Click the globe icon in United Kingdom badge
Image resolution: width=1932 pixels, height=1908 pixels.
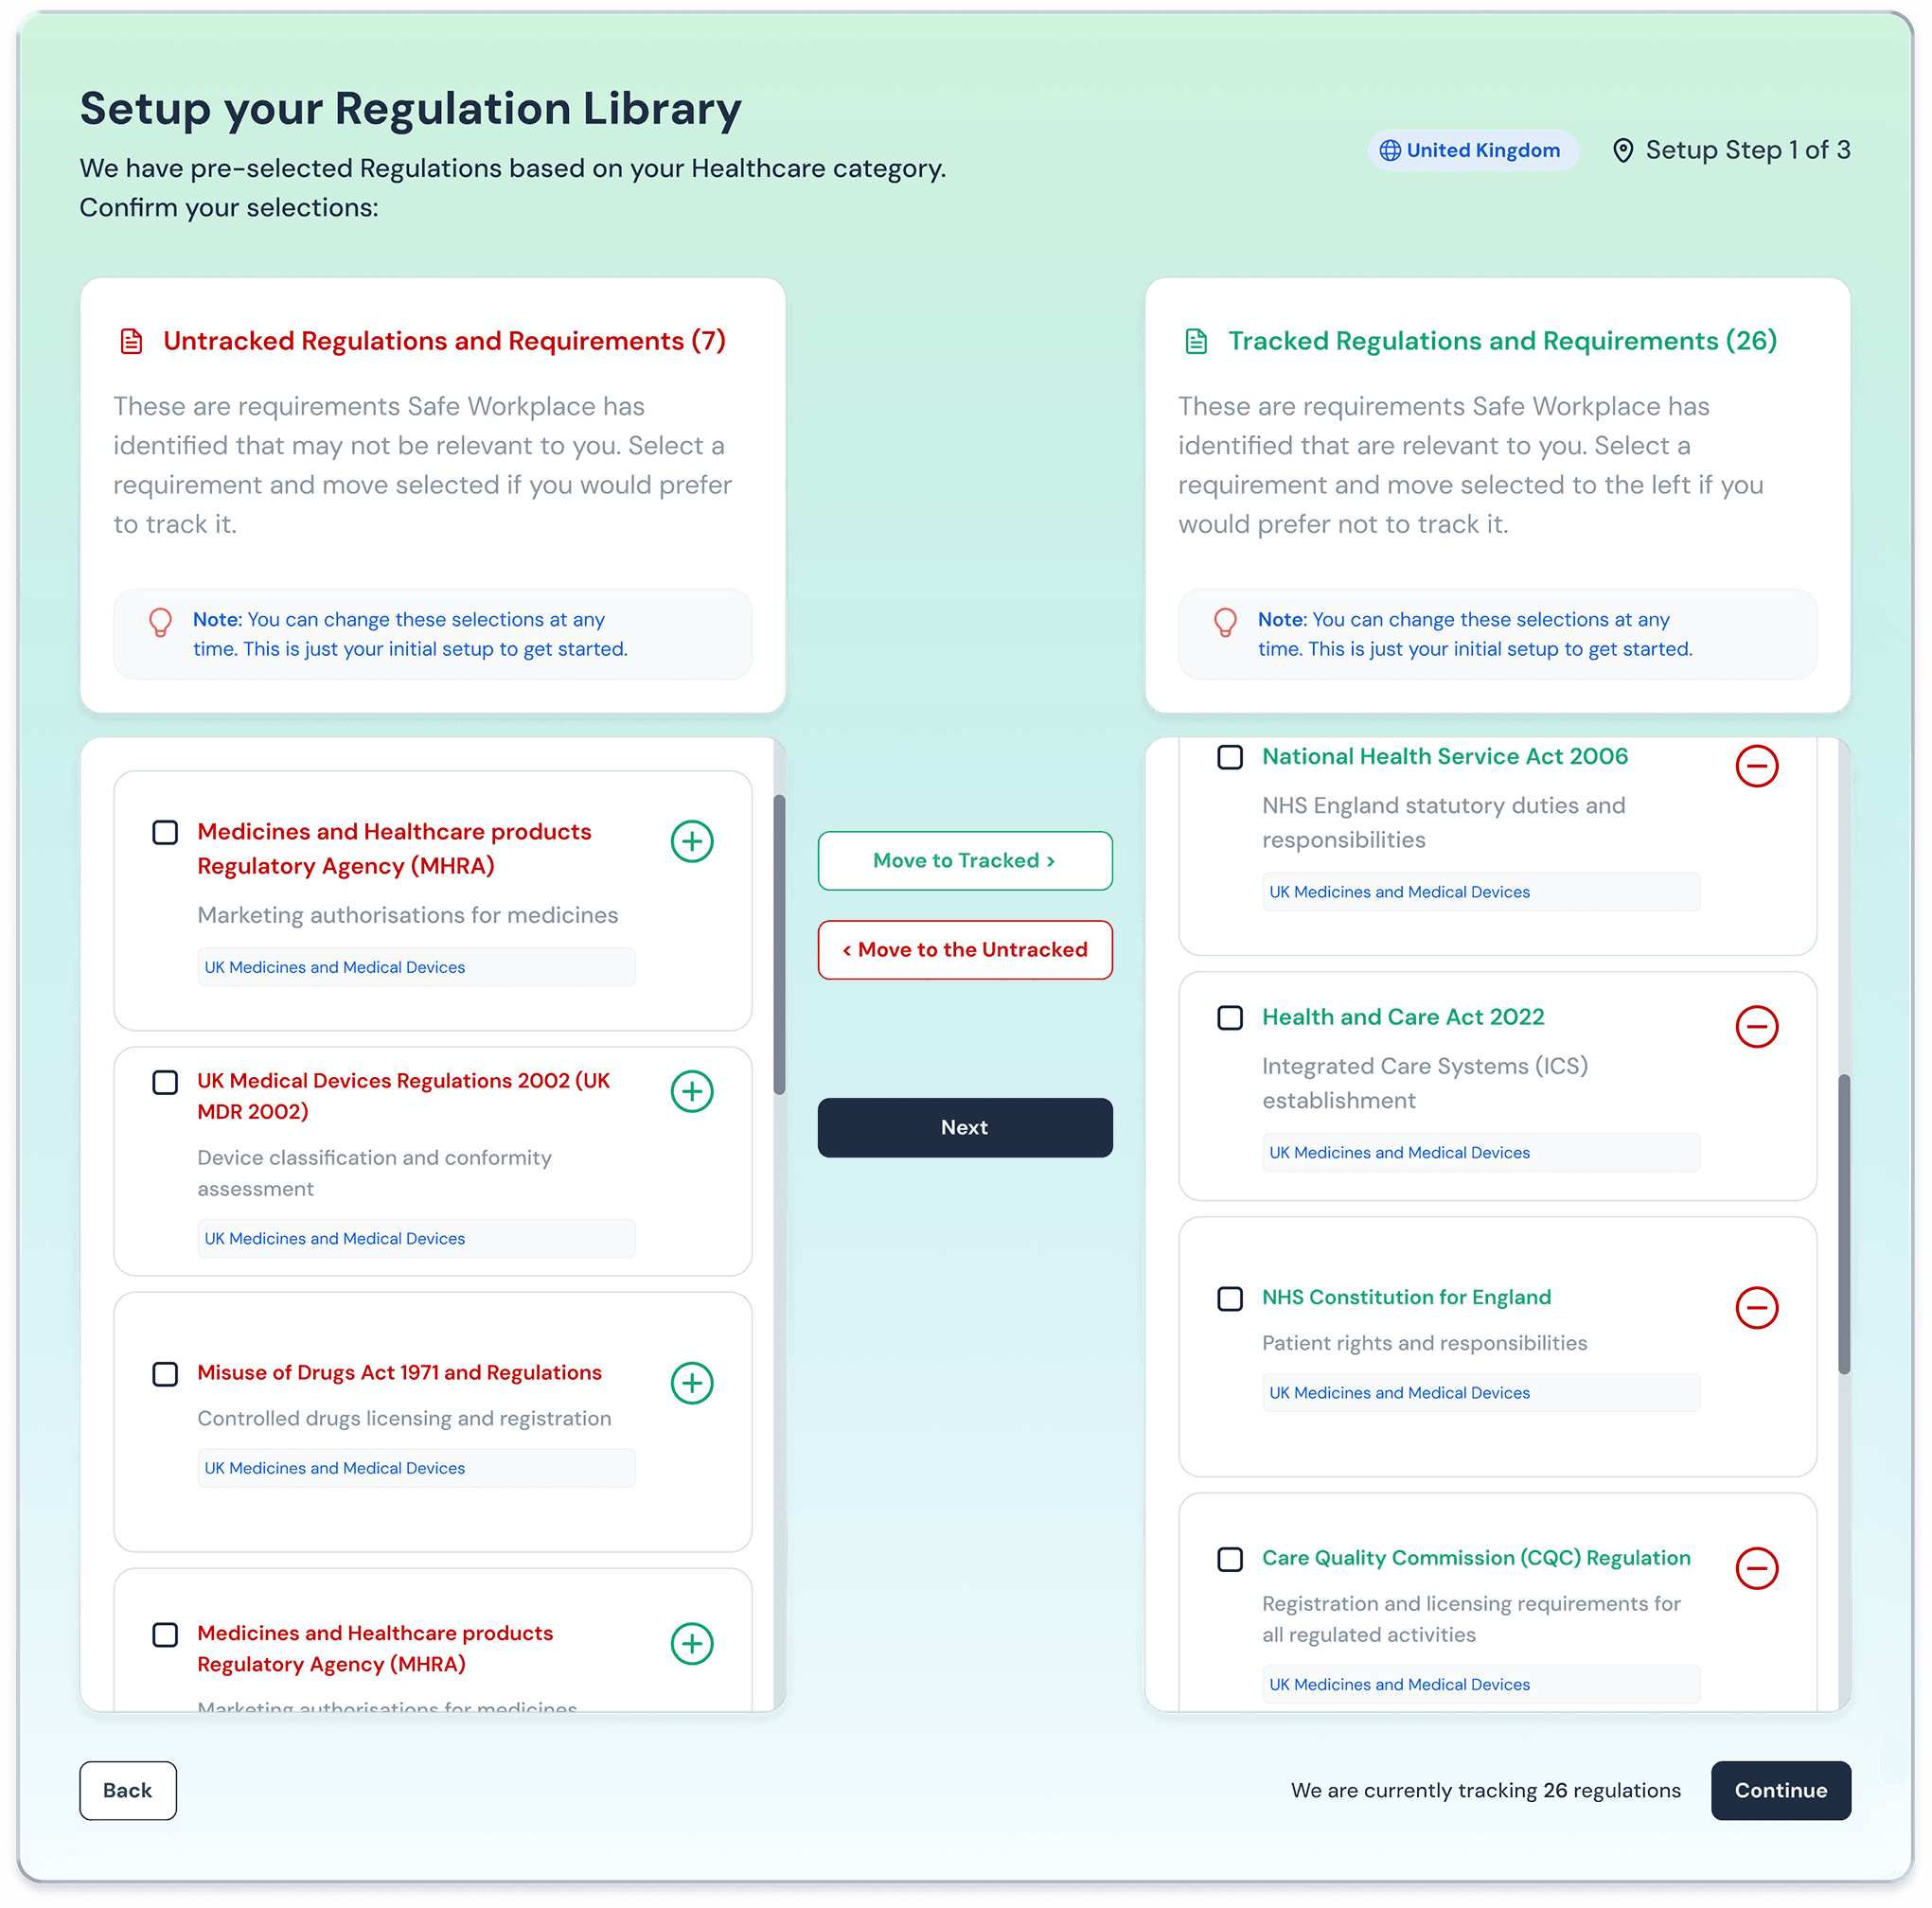[x=1389, y=150]
